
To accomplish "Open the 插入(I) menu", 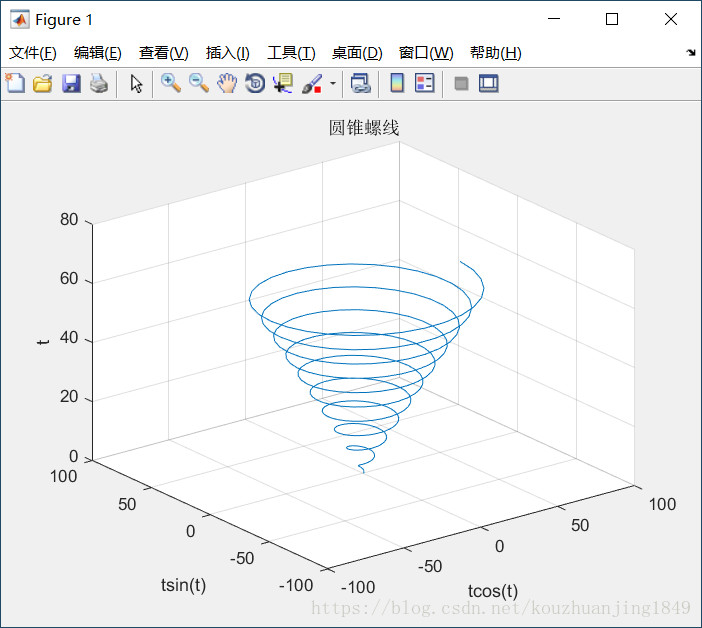I will (227, 53).
